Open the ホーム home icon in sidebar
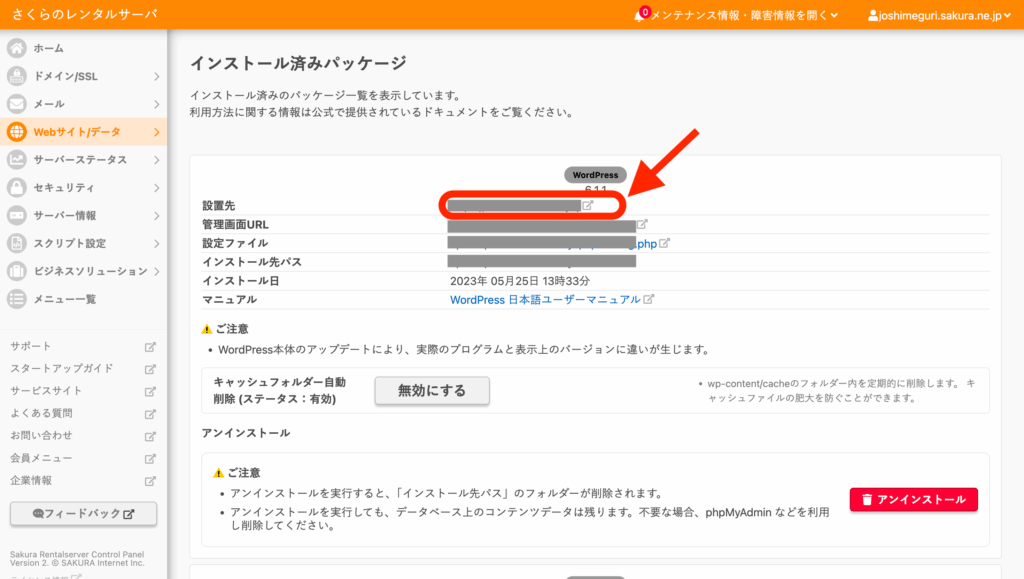The width and height of the screenshot is (1024, 579). pyautogui.click(x=17, y=48)
